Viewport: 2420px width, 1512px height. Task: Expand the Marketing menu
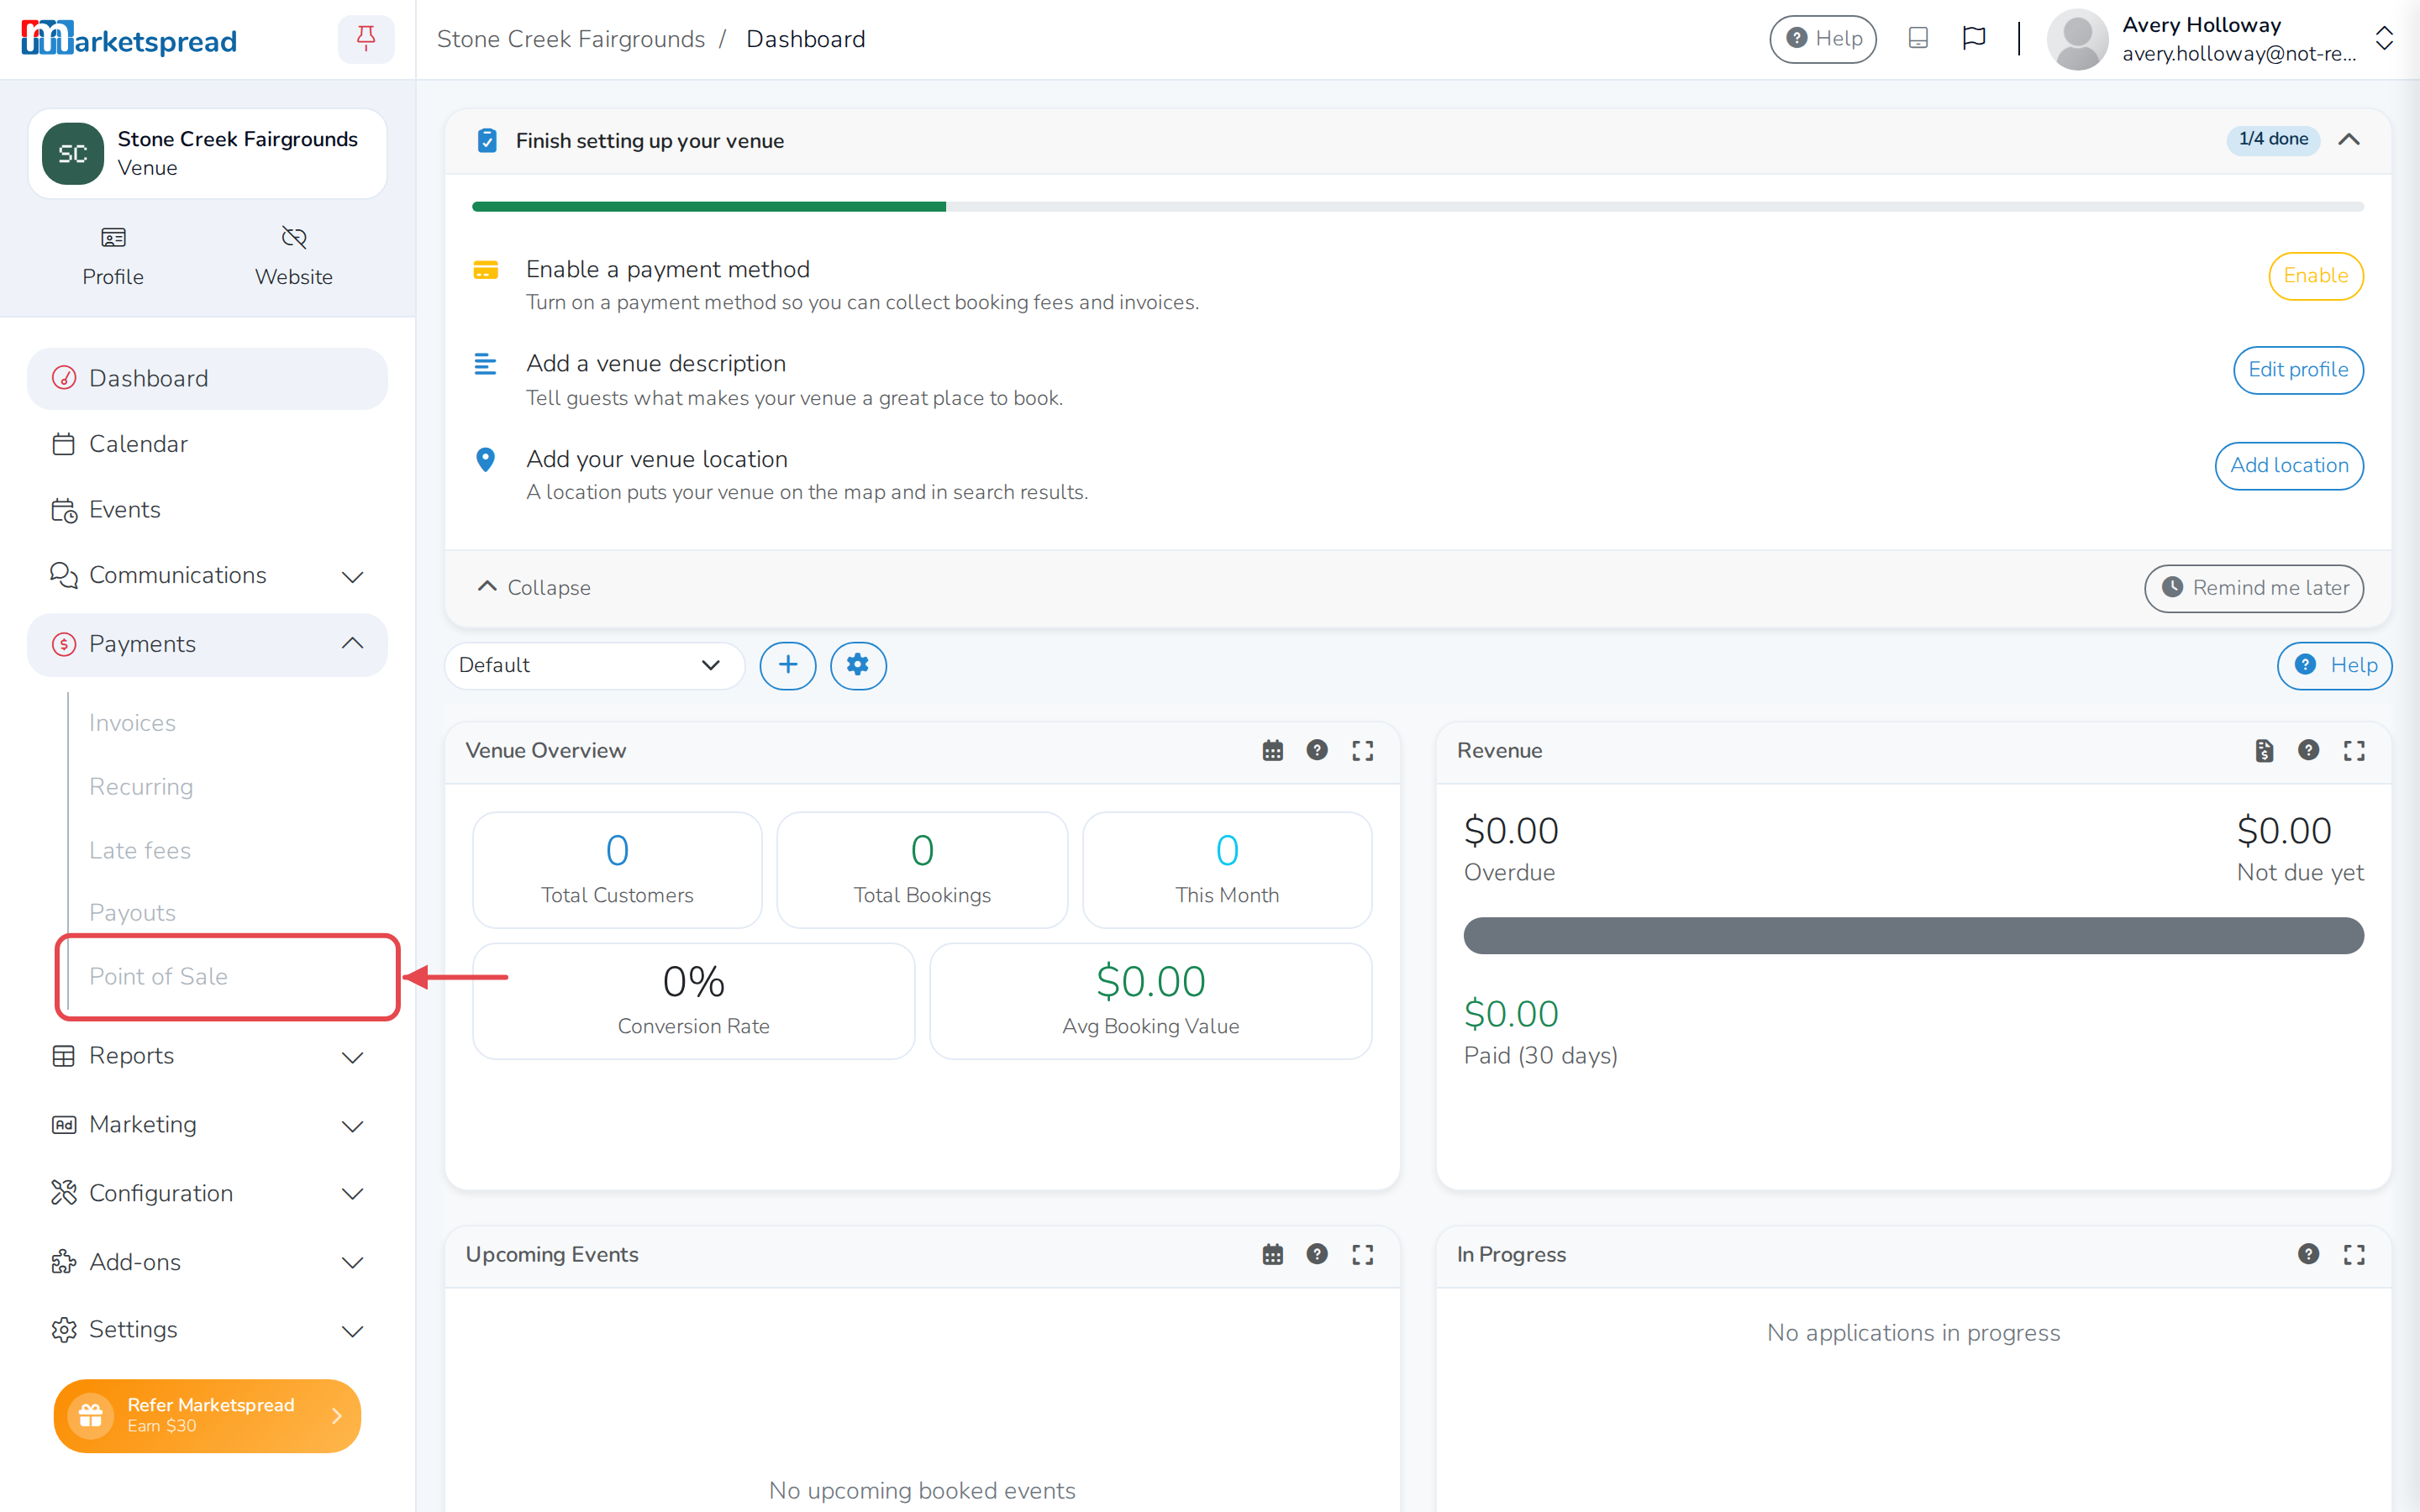(207, 1125)
